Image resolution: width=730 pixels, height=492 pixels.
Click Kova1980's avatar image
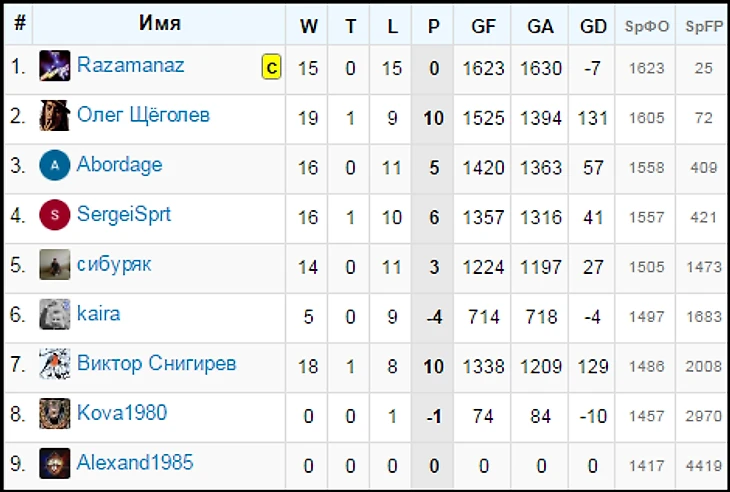click(54, 413)
